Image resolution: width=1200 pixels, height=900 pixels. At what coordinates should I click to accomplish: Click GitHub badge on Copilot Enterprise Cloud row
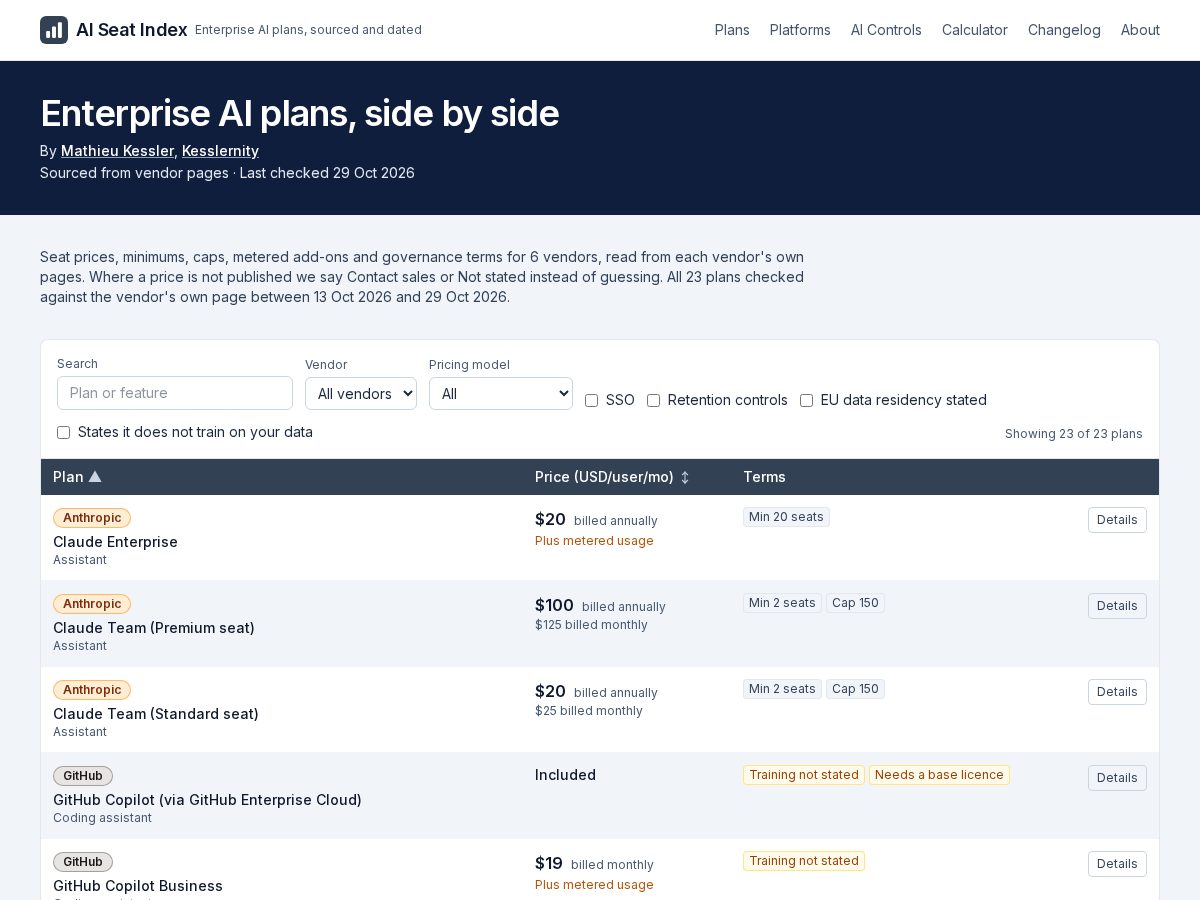coord(83,776)
